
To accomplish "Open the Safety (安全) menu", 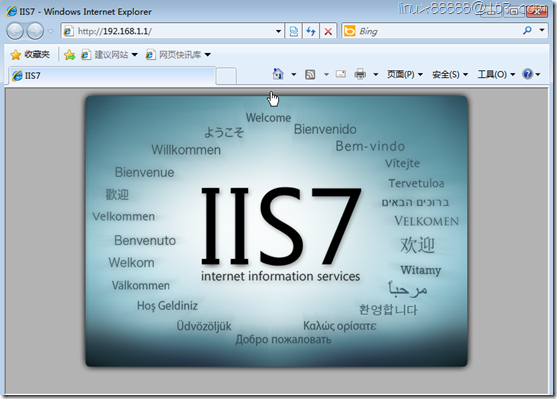I will [450, 74].
